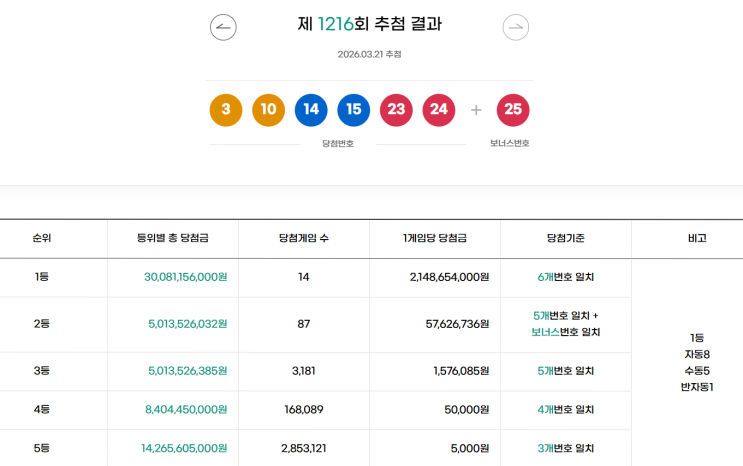Click criteria 3개번호 일치
Viewport: 743px width, 466px height.
[x=566, y=448]
